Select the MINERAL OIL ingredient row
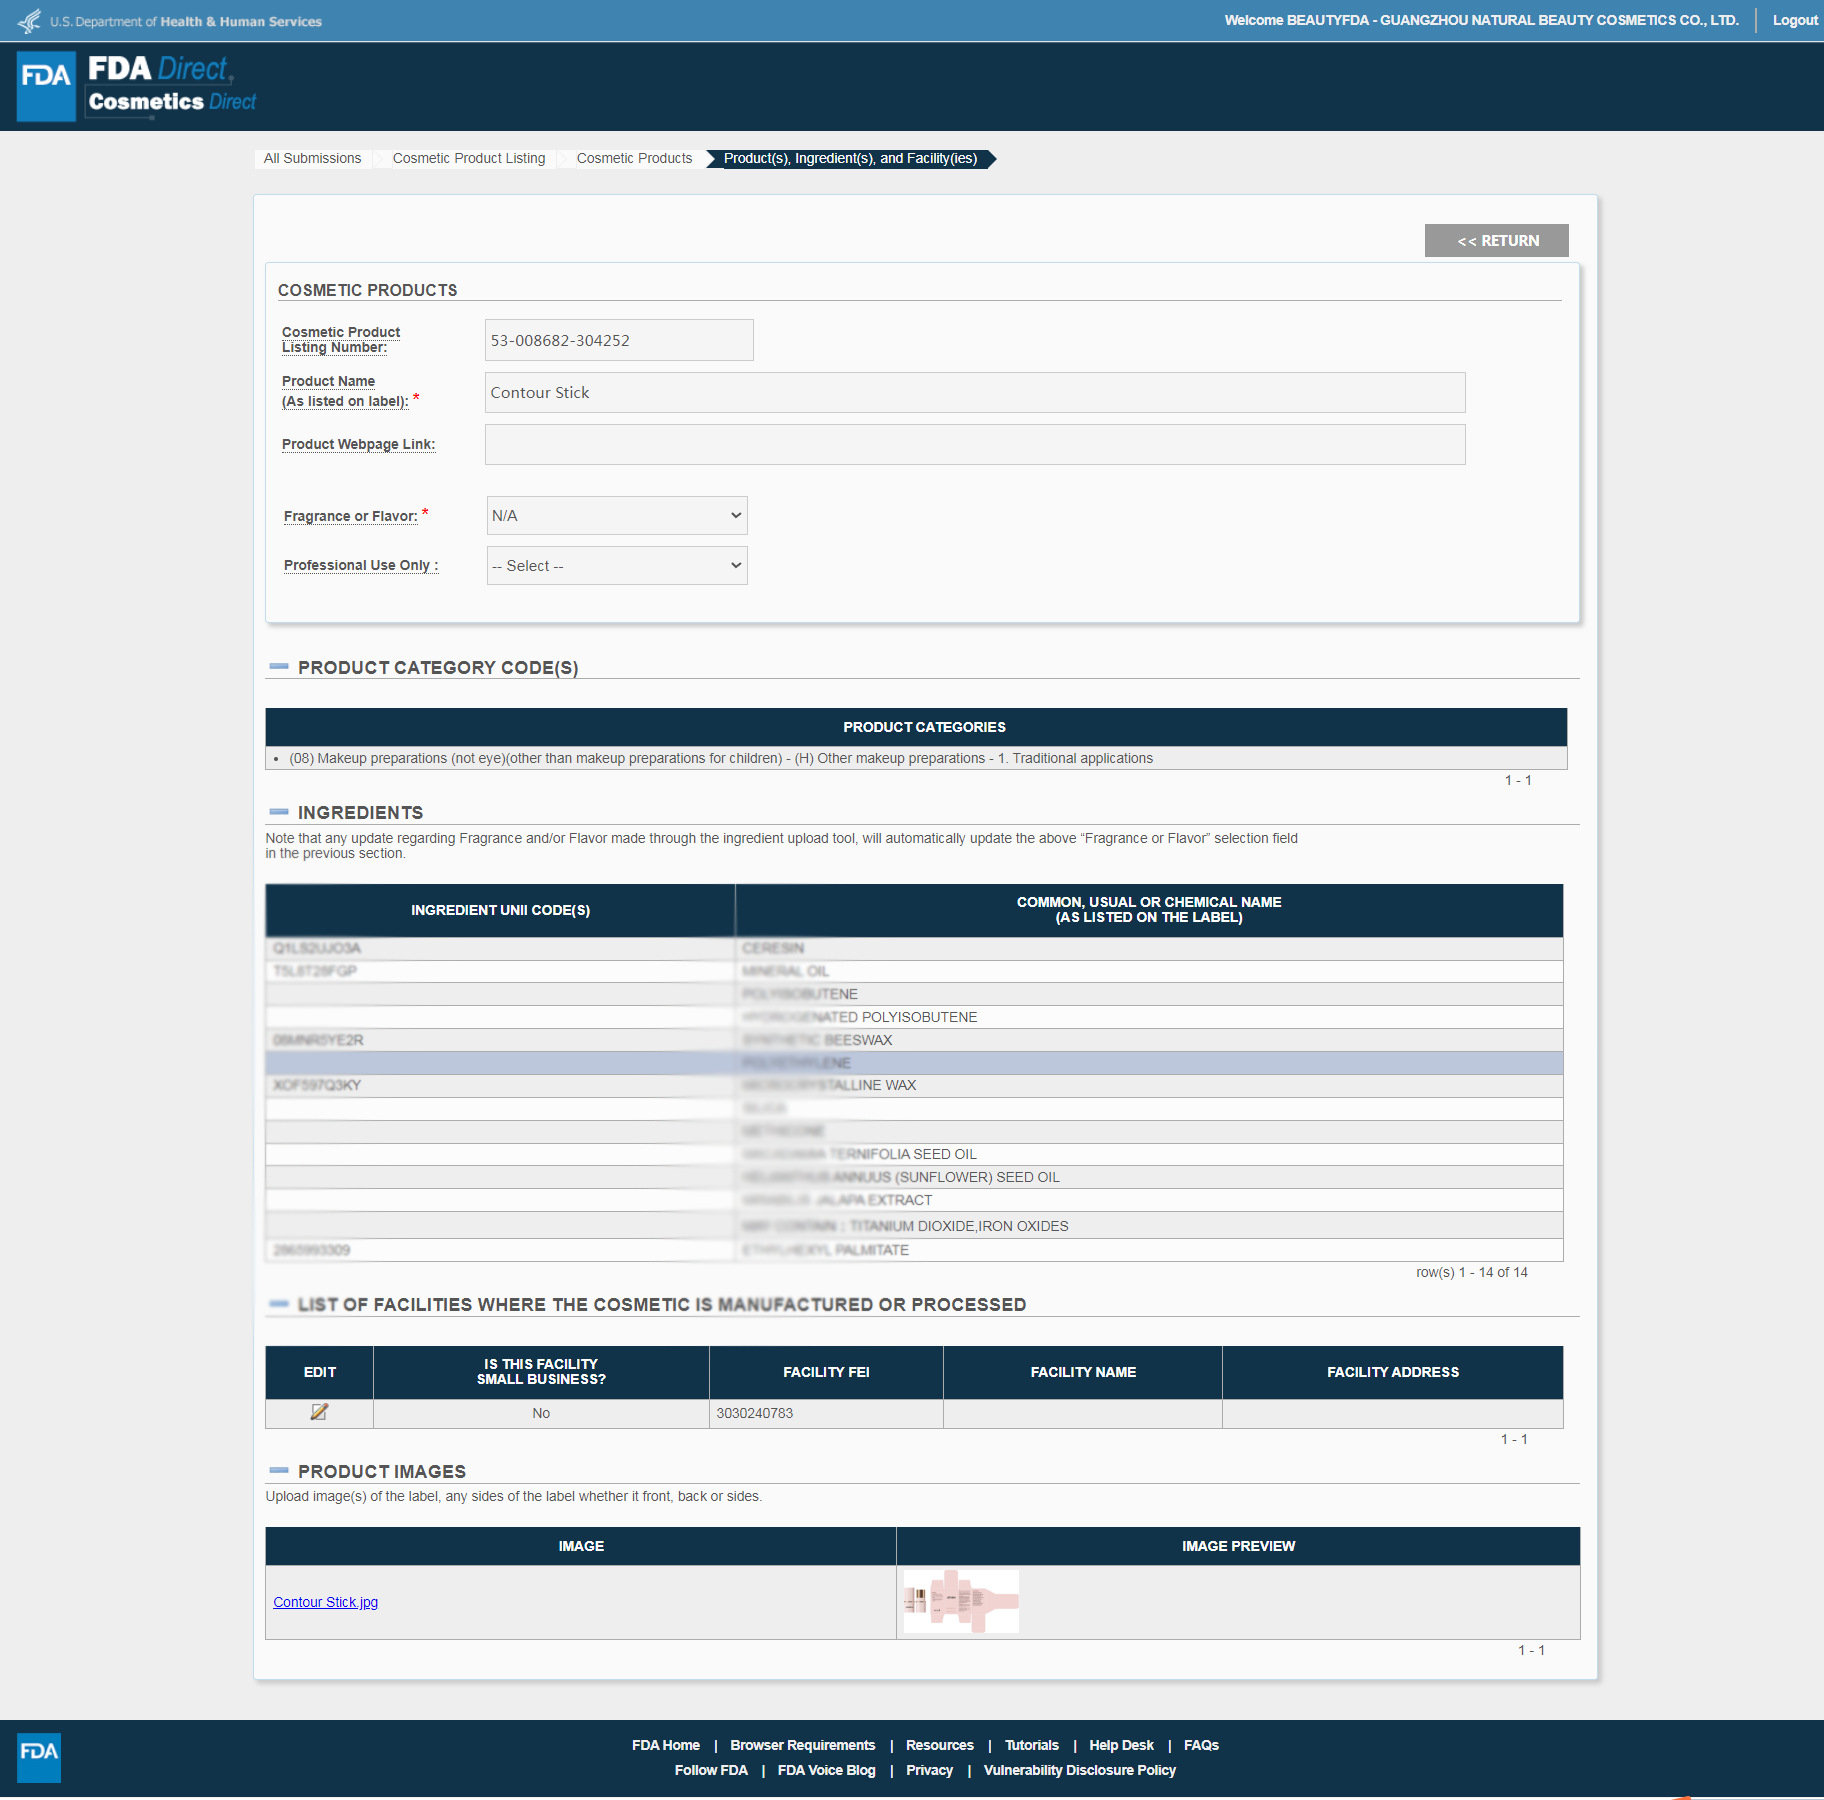The height and width of the screenshot is (1800, 1824). 914,971
